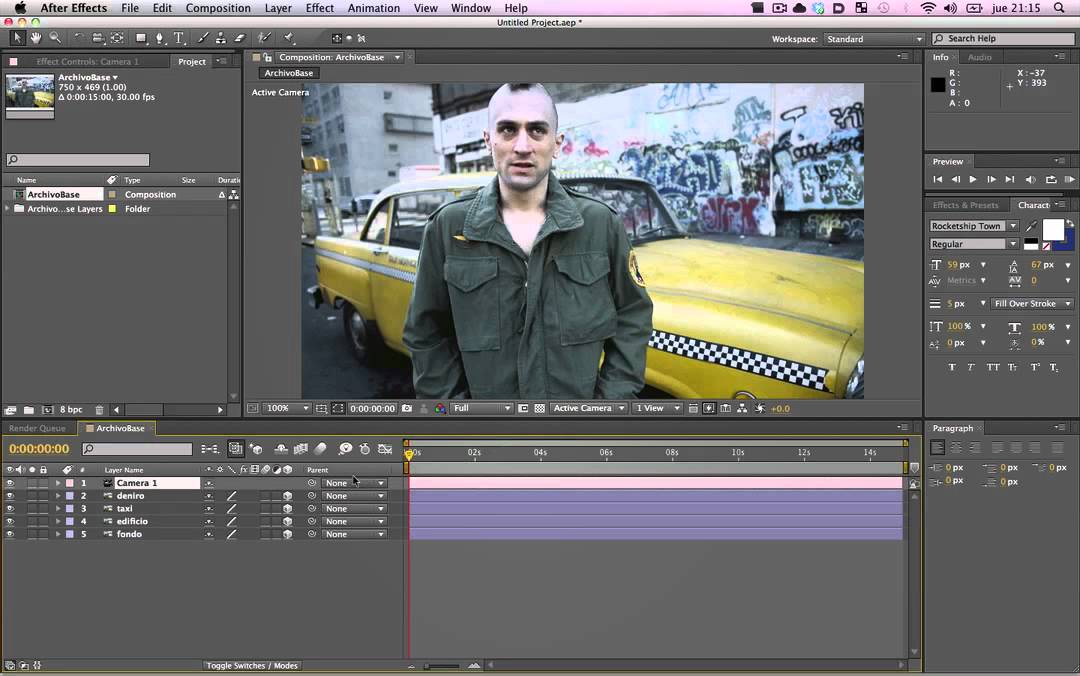Hide the taxi layer
This screenshot has height=676, width=1080.
(x=10, y=509)
